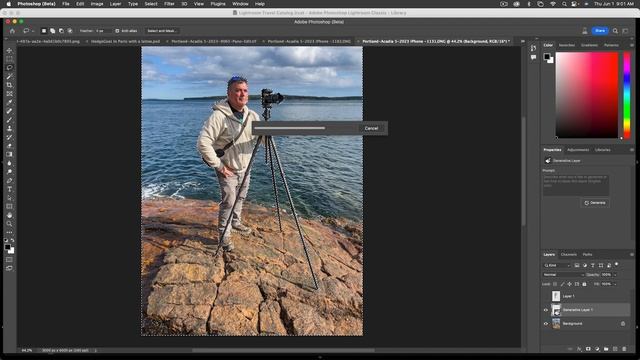The height and width of the screenshot is (360, 640).
Task: Open the search icon beside Share
Action: point(615,31)
